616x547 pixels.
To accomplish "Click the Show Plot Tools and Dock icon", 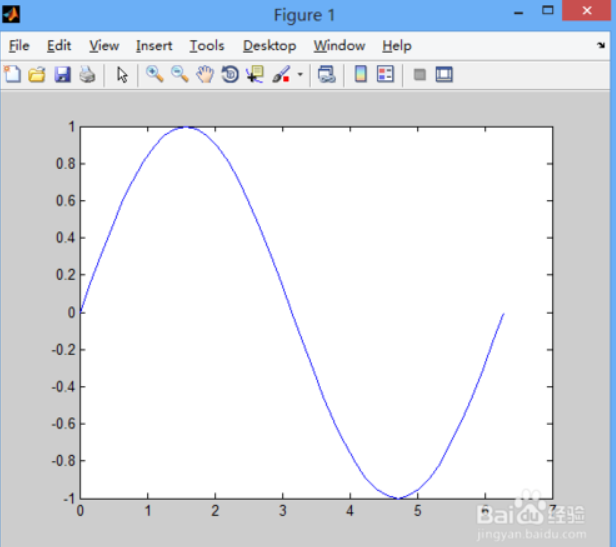I will tap(444, 74).
